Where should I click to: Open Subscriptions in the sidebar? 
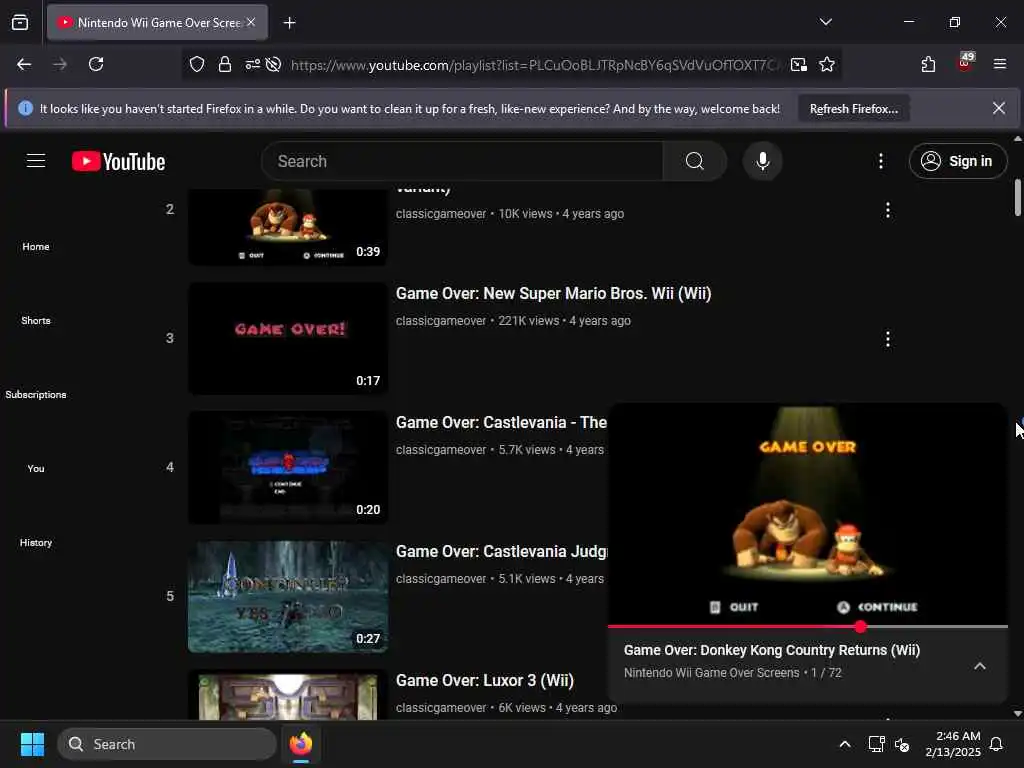35,394
